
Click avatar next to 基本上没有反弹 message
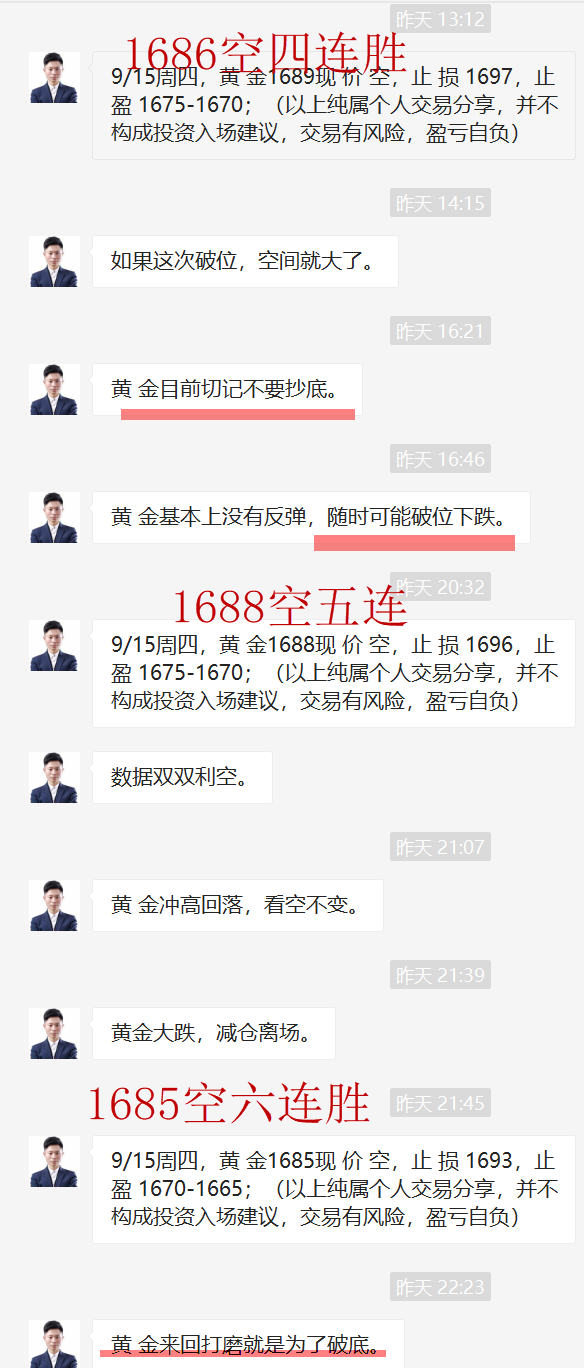click(x=54, y=517)
